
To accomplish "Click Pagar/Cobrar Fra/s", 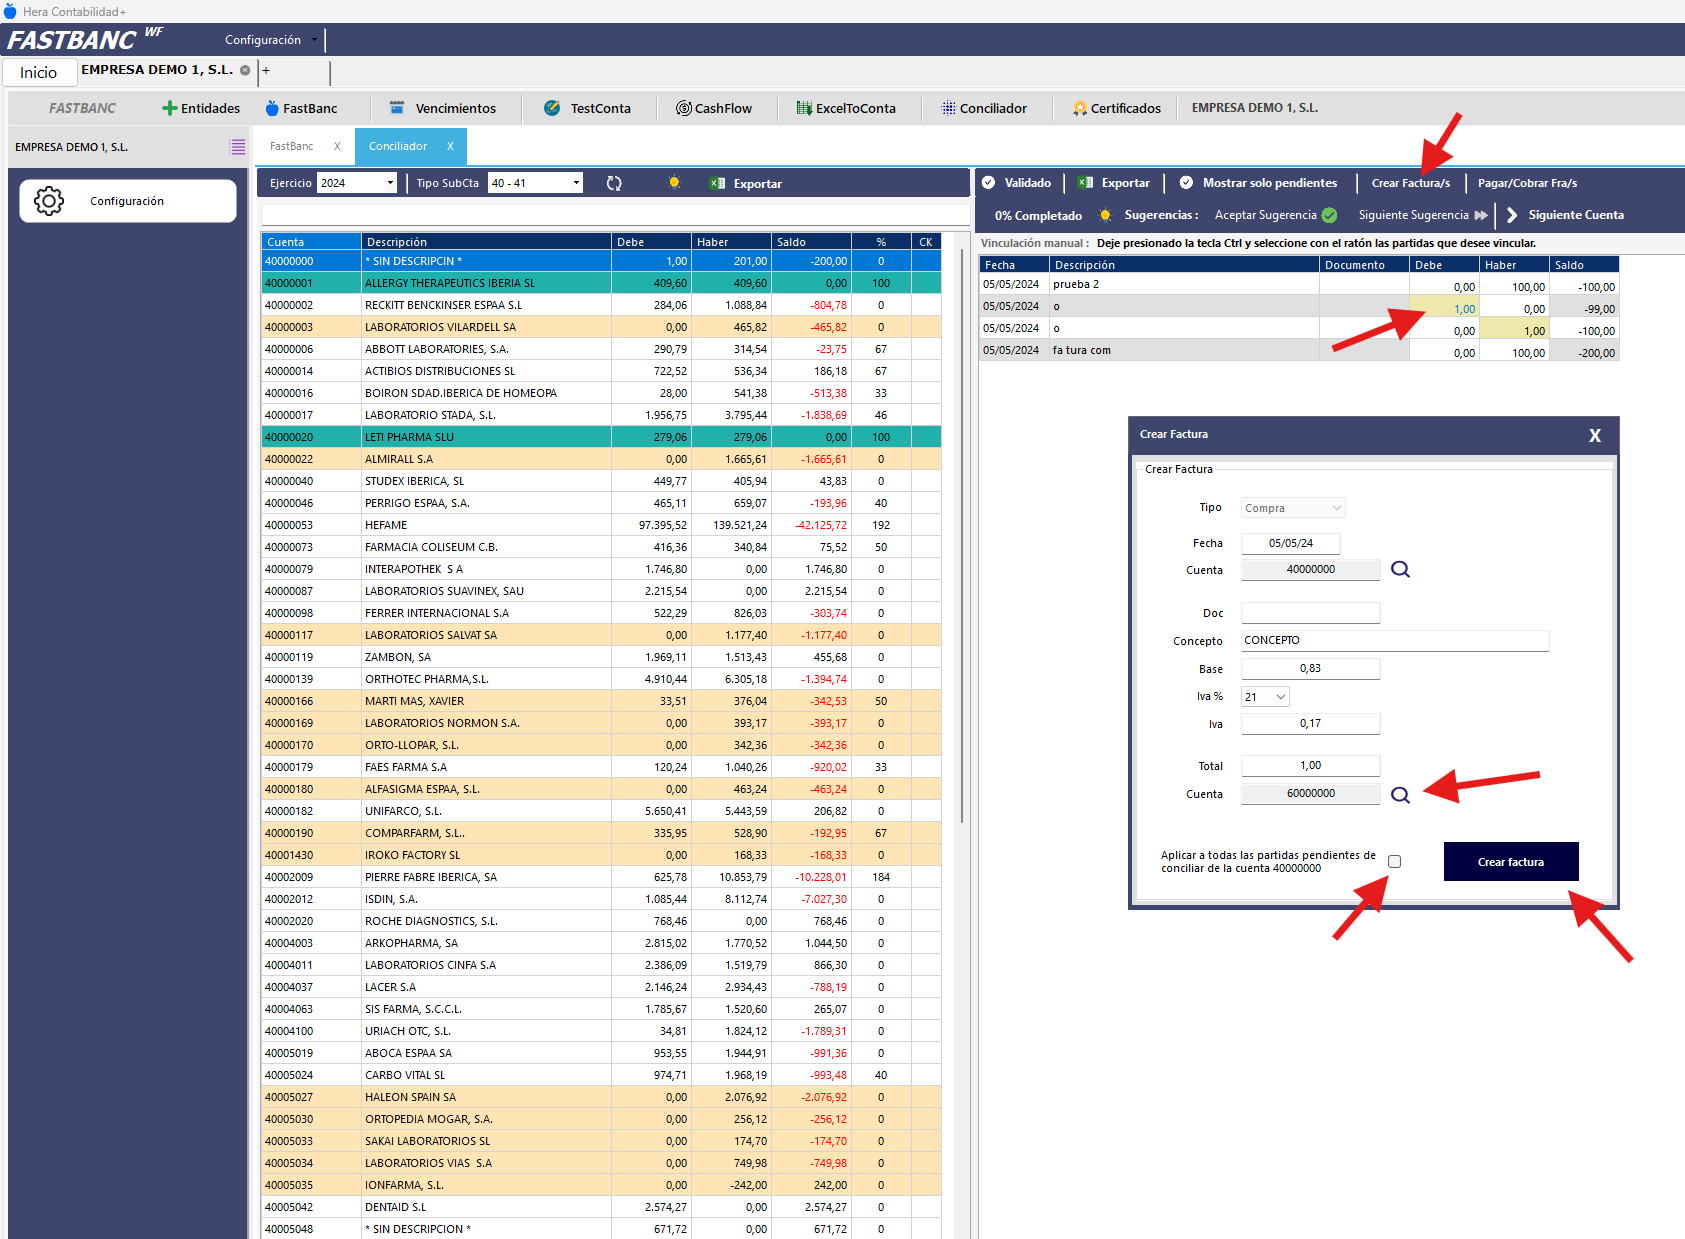I will click(x=1527, y=183).
